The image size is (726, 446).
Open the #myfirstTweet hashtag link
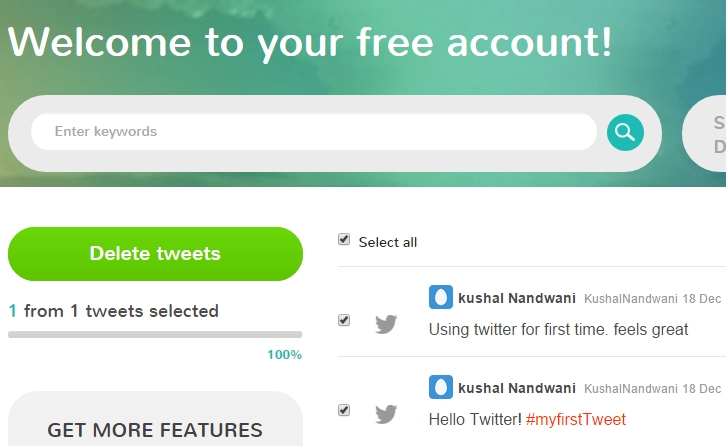(x=575, y=419)
